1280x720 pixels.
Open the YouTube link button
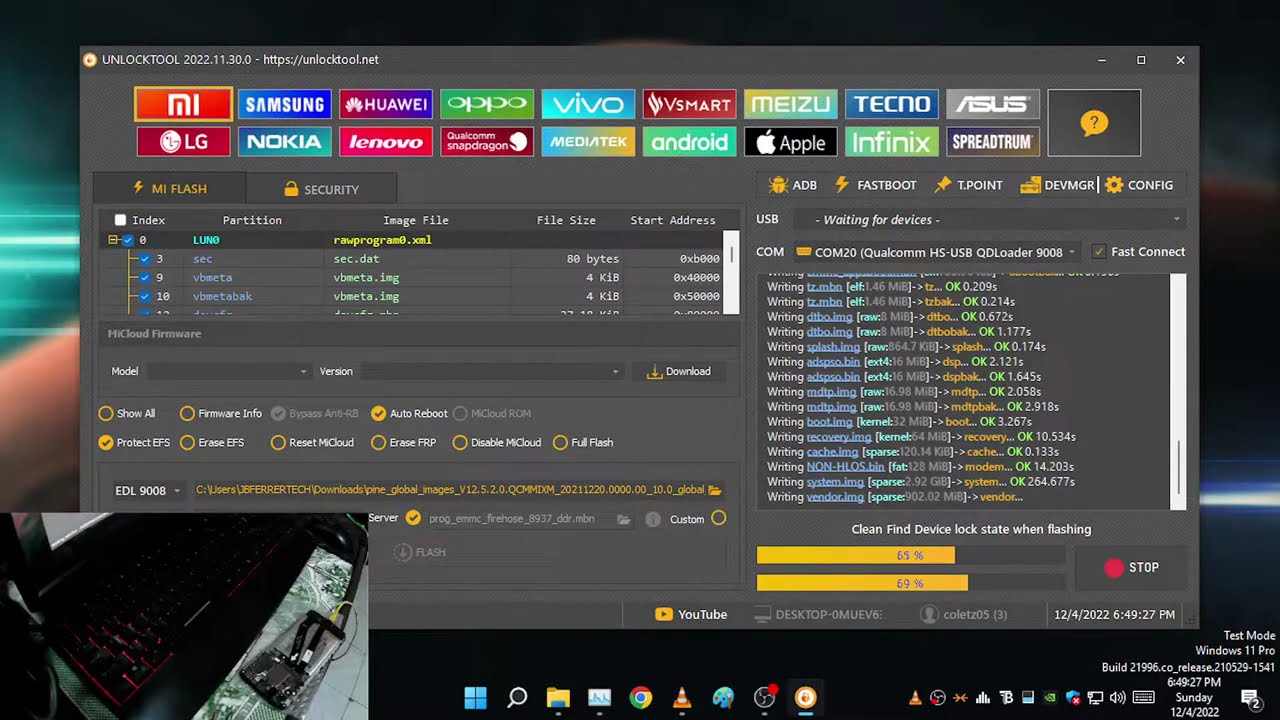click(x=691, y=614)
